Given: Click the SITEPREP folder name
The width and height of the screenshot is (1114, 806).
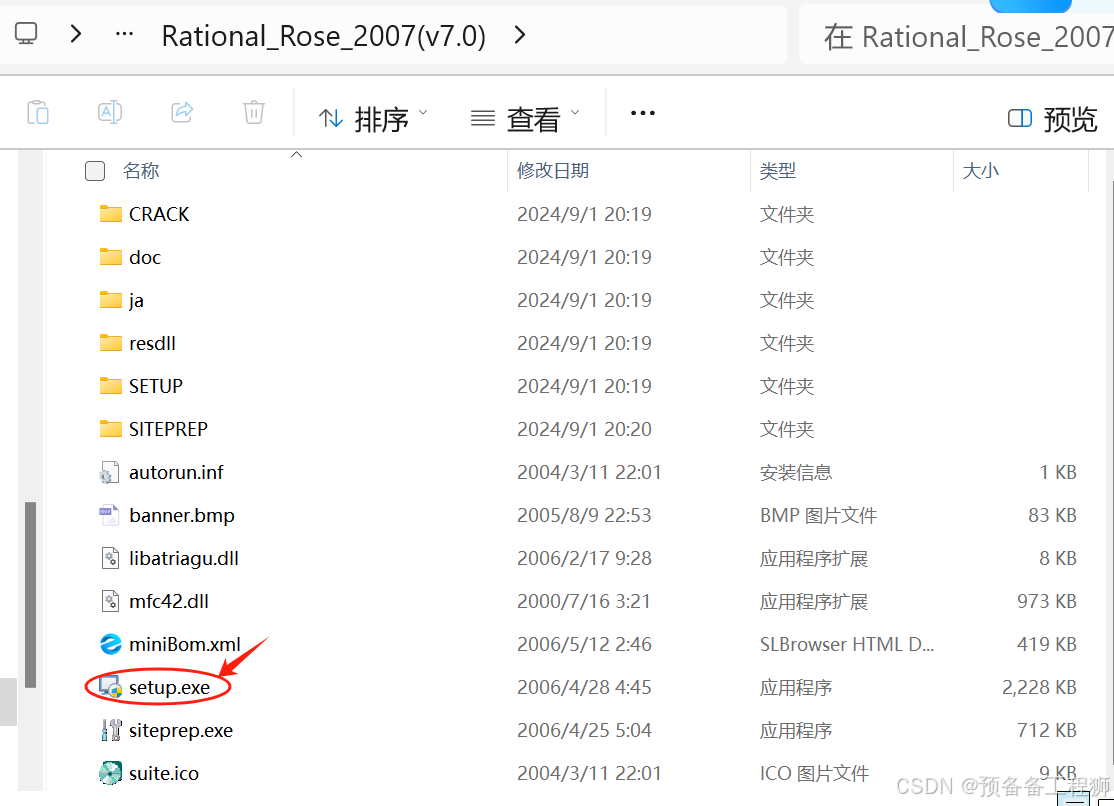Looking at the screenshot, I should 168,429.
